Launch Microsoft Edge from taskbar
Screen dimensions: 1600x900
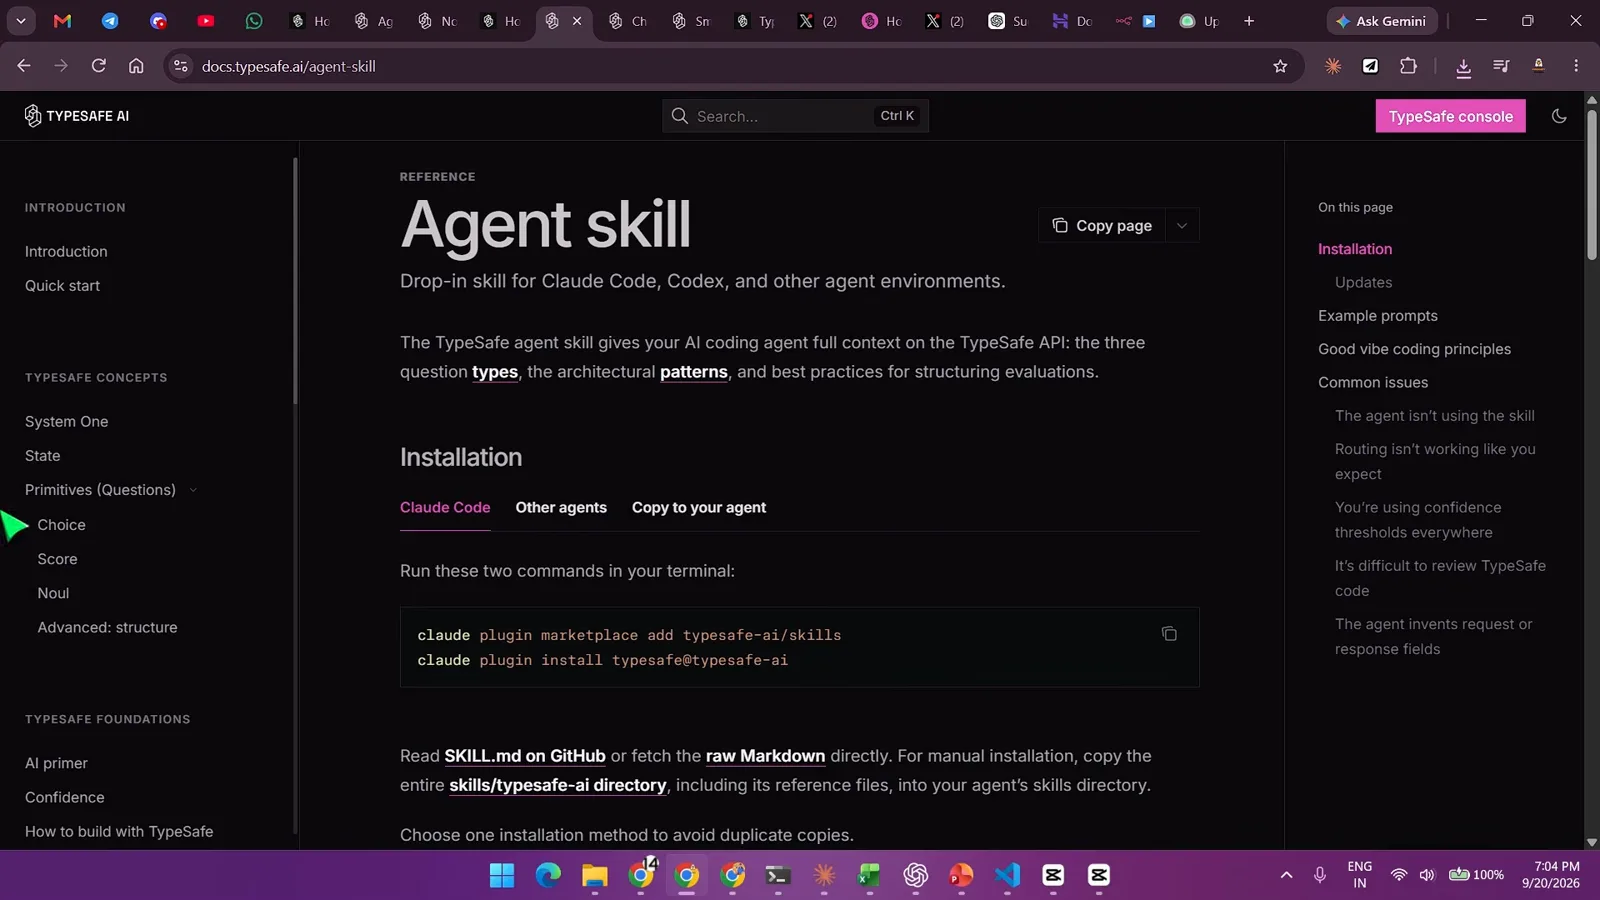(548, 876)
